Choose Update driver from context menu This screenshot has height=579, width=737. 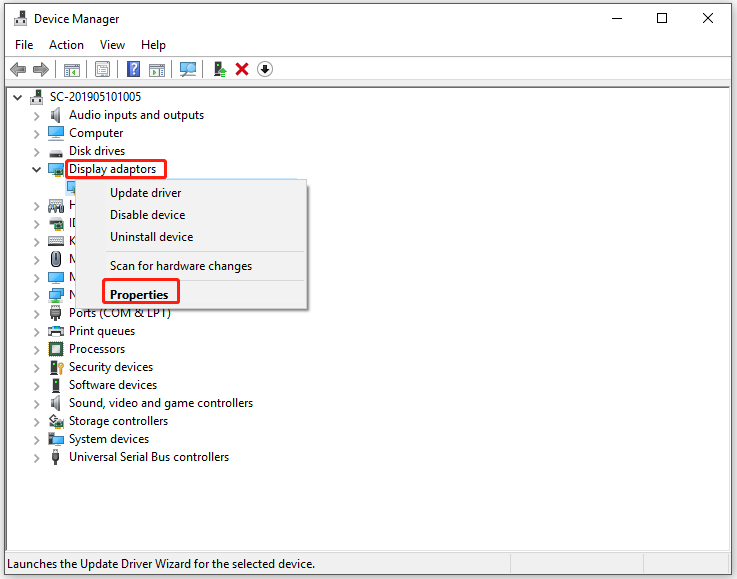pos(191,193)
